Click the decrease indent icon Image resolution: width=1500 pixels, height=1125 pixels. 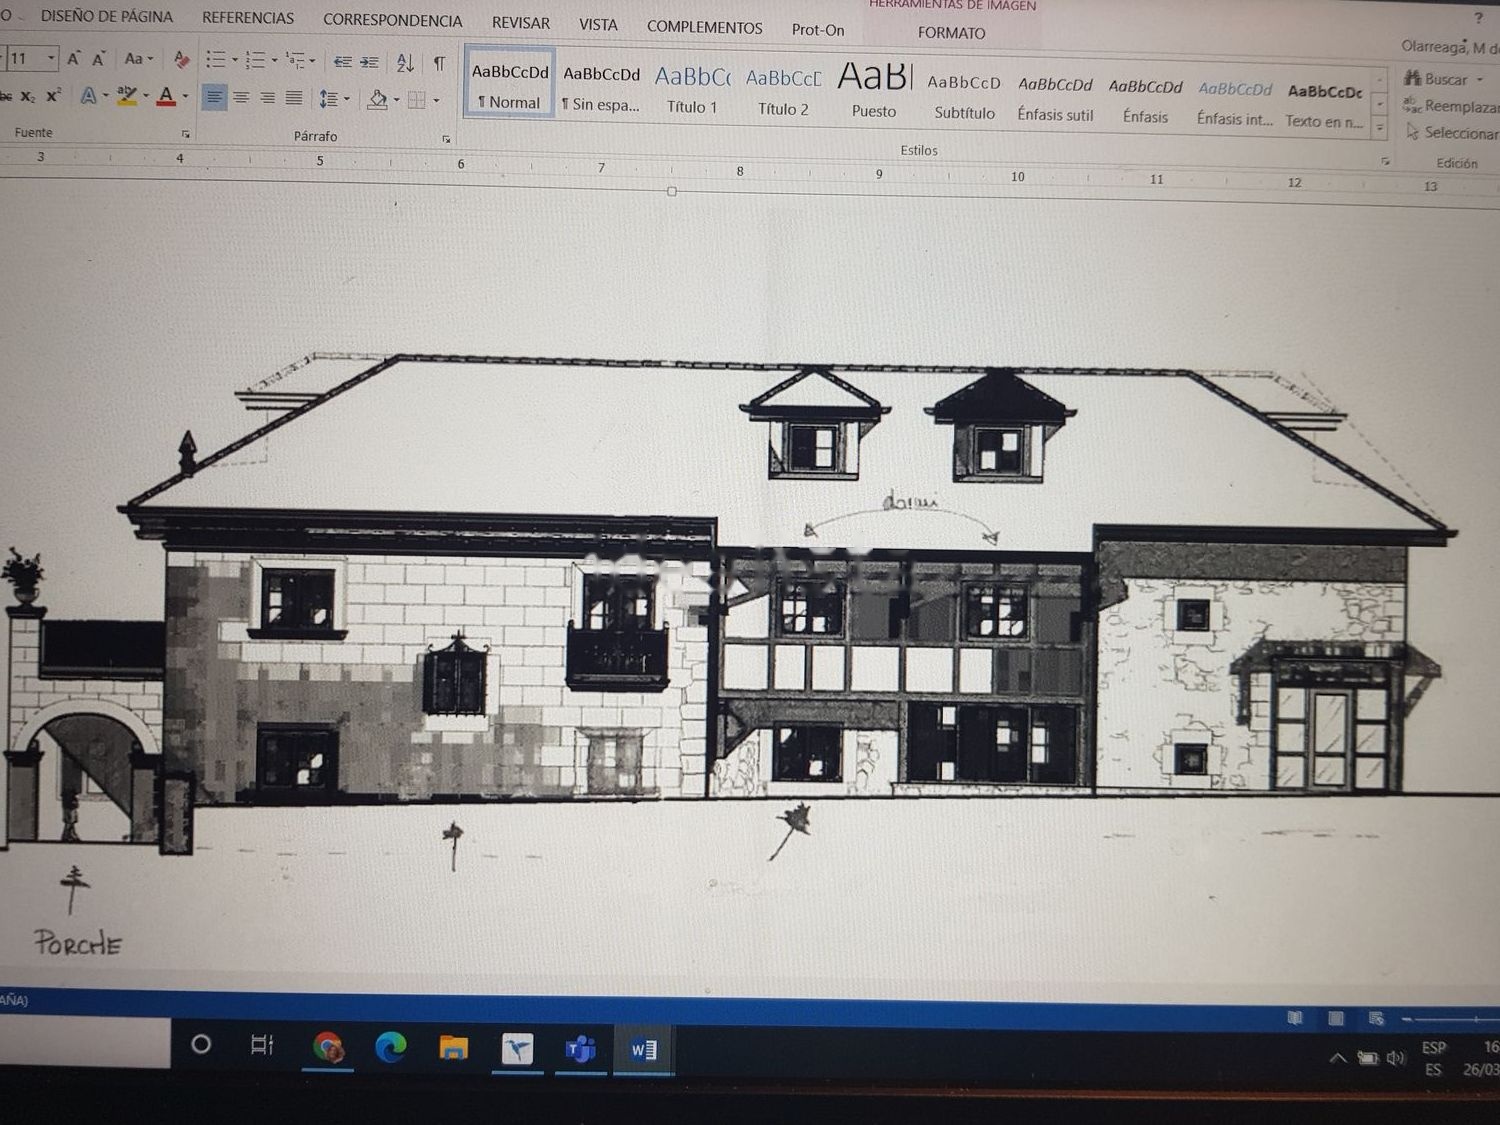(342, 62)
